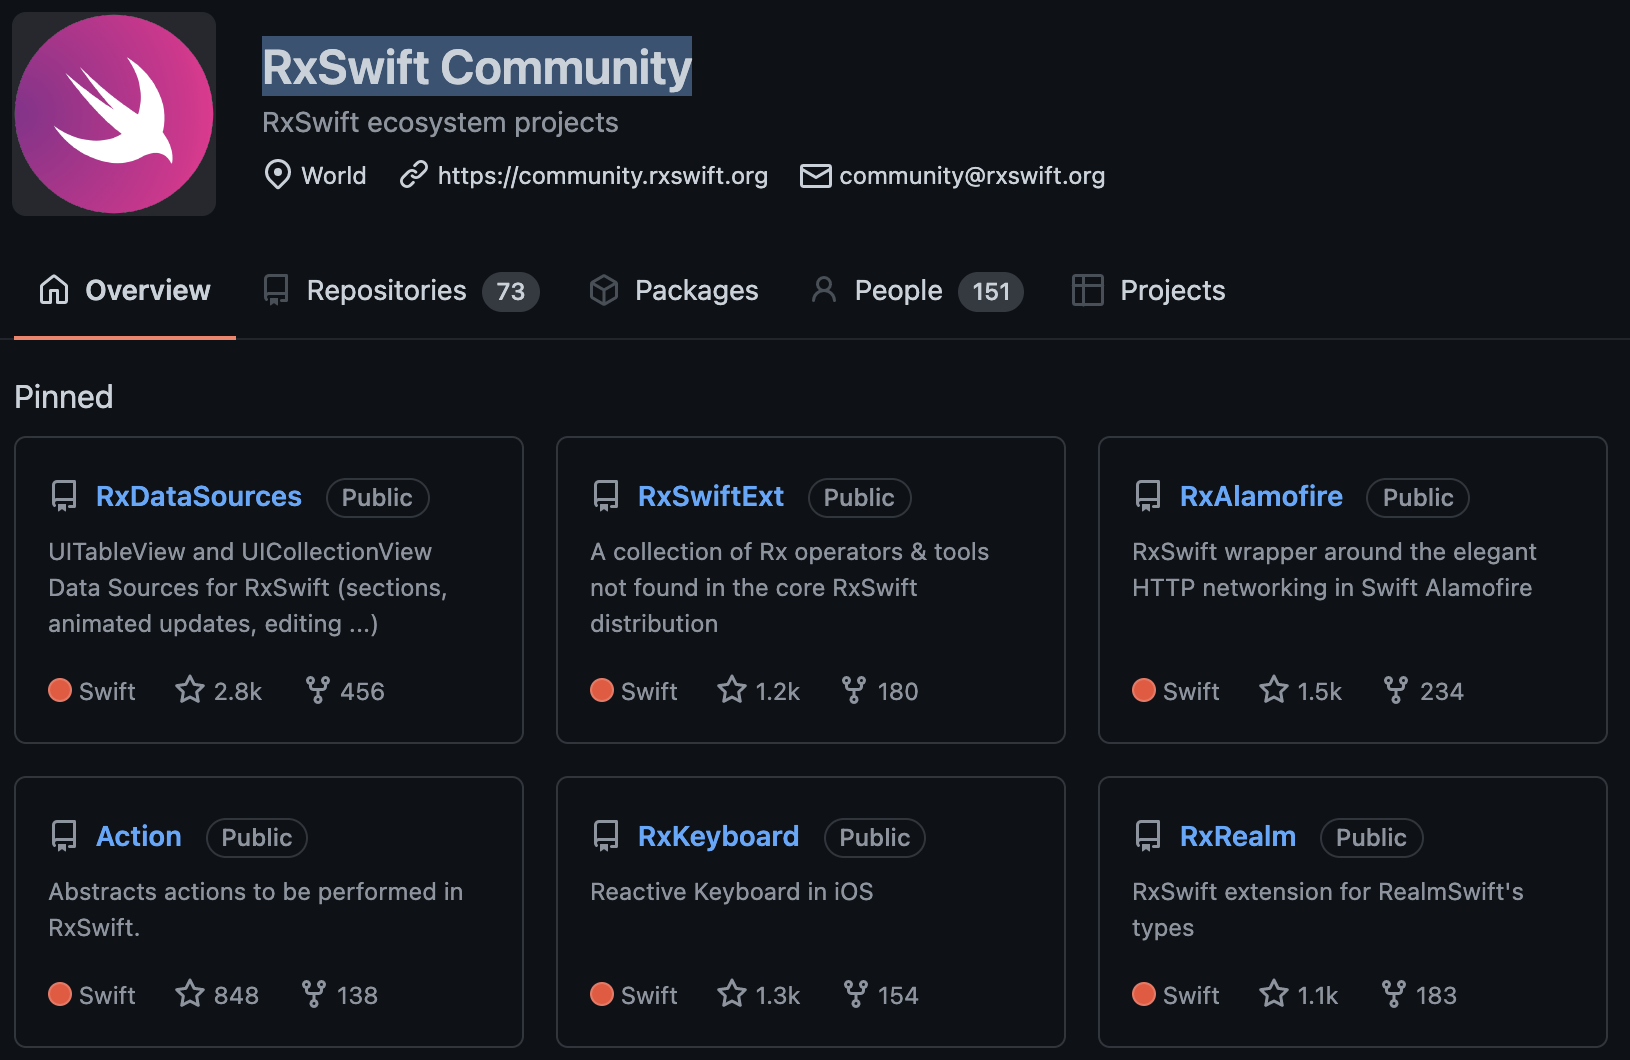Click the 151 people counter badge
1630x1060 pixels.
pos(991,291)
